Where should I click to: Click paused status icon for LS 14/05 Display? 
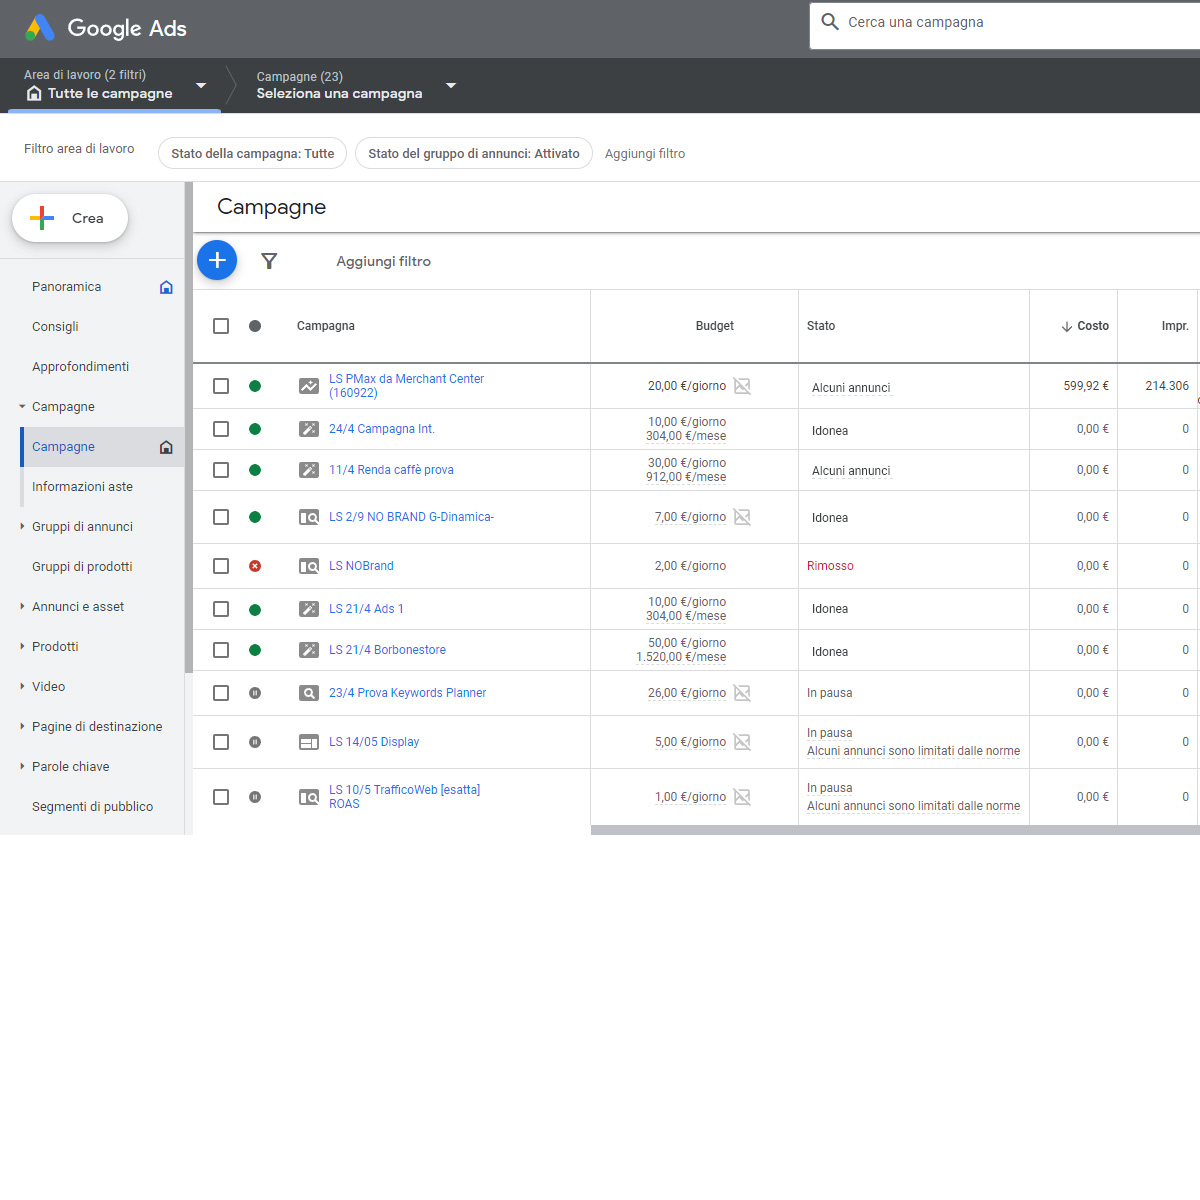click(x=255, y=742)
